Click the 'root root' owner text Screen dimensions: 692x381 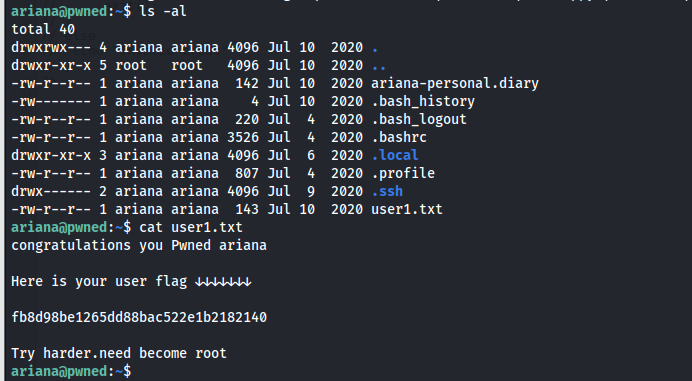tap(159, 65)
